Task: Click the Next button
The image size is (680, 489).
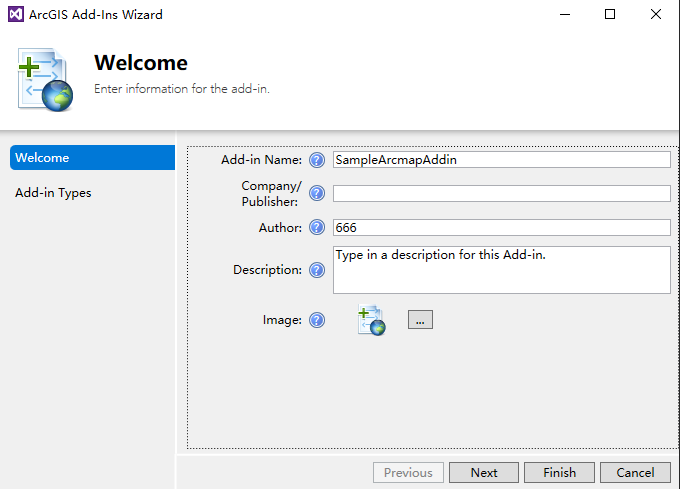Action: click(484, 473)
